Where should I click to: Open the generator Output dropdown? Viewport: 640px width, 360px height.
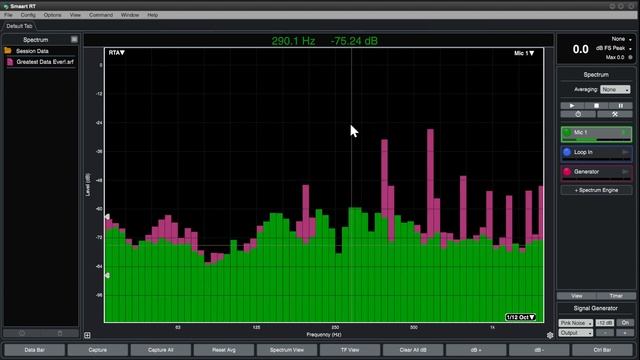[576, 333]
